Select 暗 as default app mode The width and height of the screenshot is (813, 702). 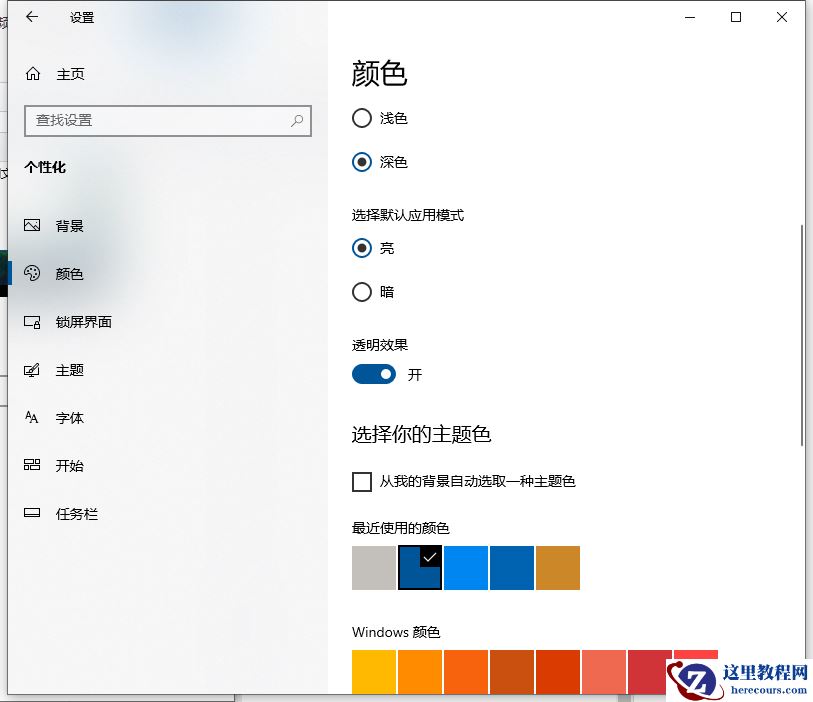pyautogui.click(x=361, y=292)
